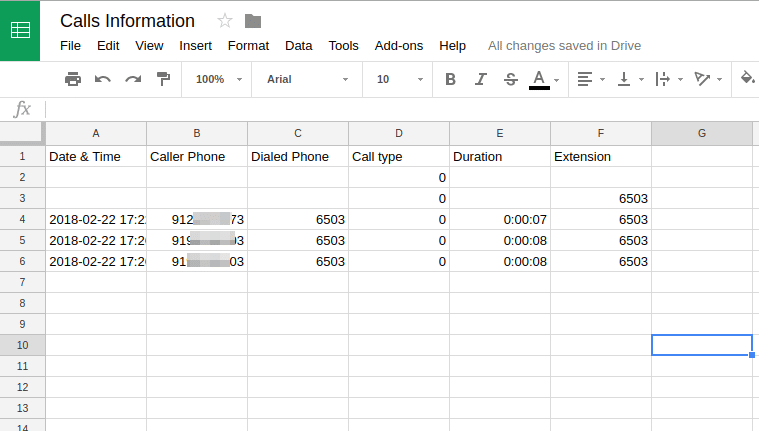The image size is (759, 431).
Task: Open the File menu
Action: pos(70,46)
